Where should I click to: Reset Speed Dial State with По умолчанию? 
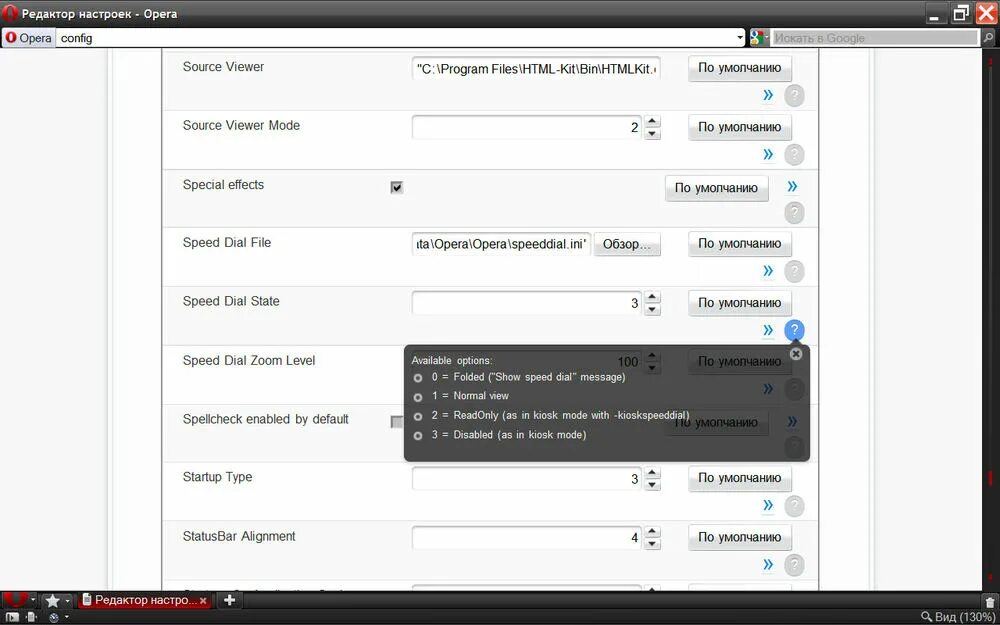(x=739, y=303)
